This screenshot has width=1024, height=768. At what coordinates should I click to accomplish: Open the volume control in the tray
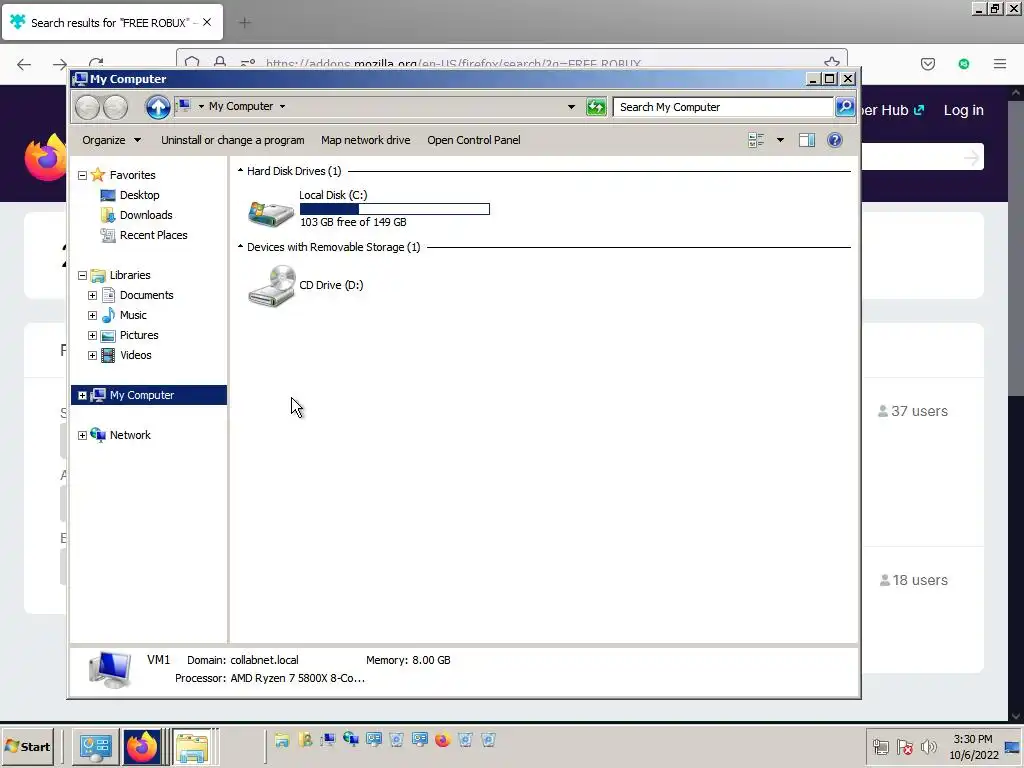(929, 746)
